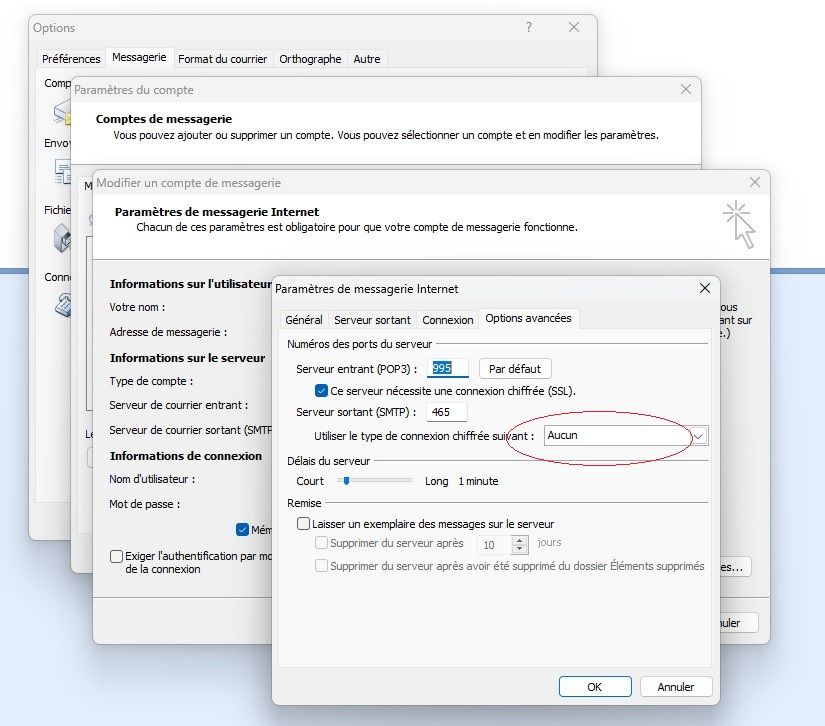Toggle SSL encrypted connection checkbox

(x=321, y=391)
